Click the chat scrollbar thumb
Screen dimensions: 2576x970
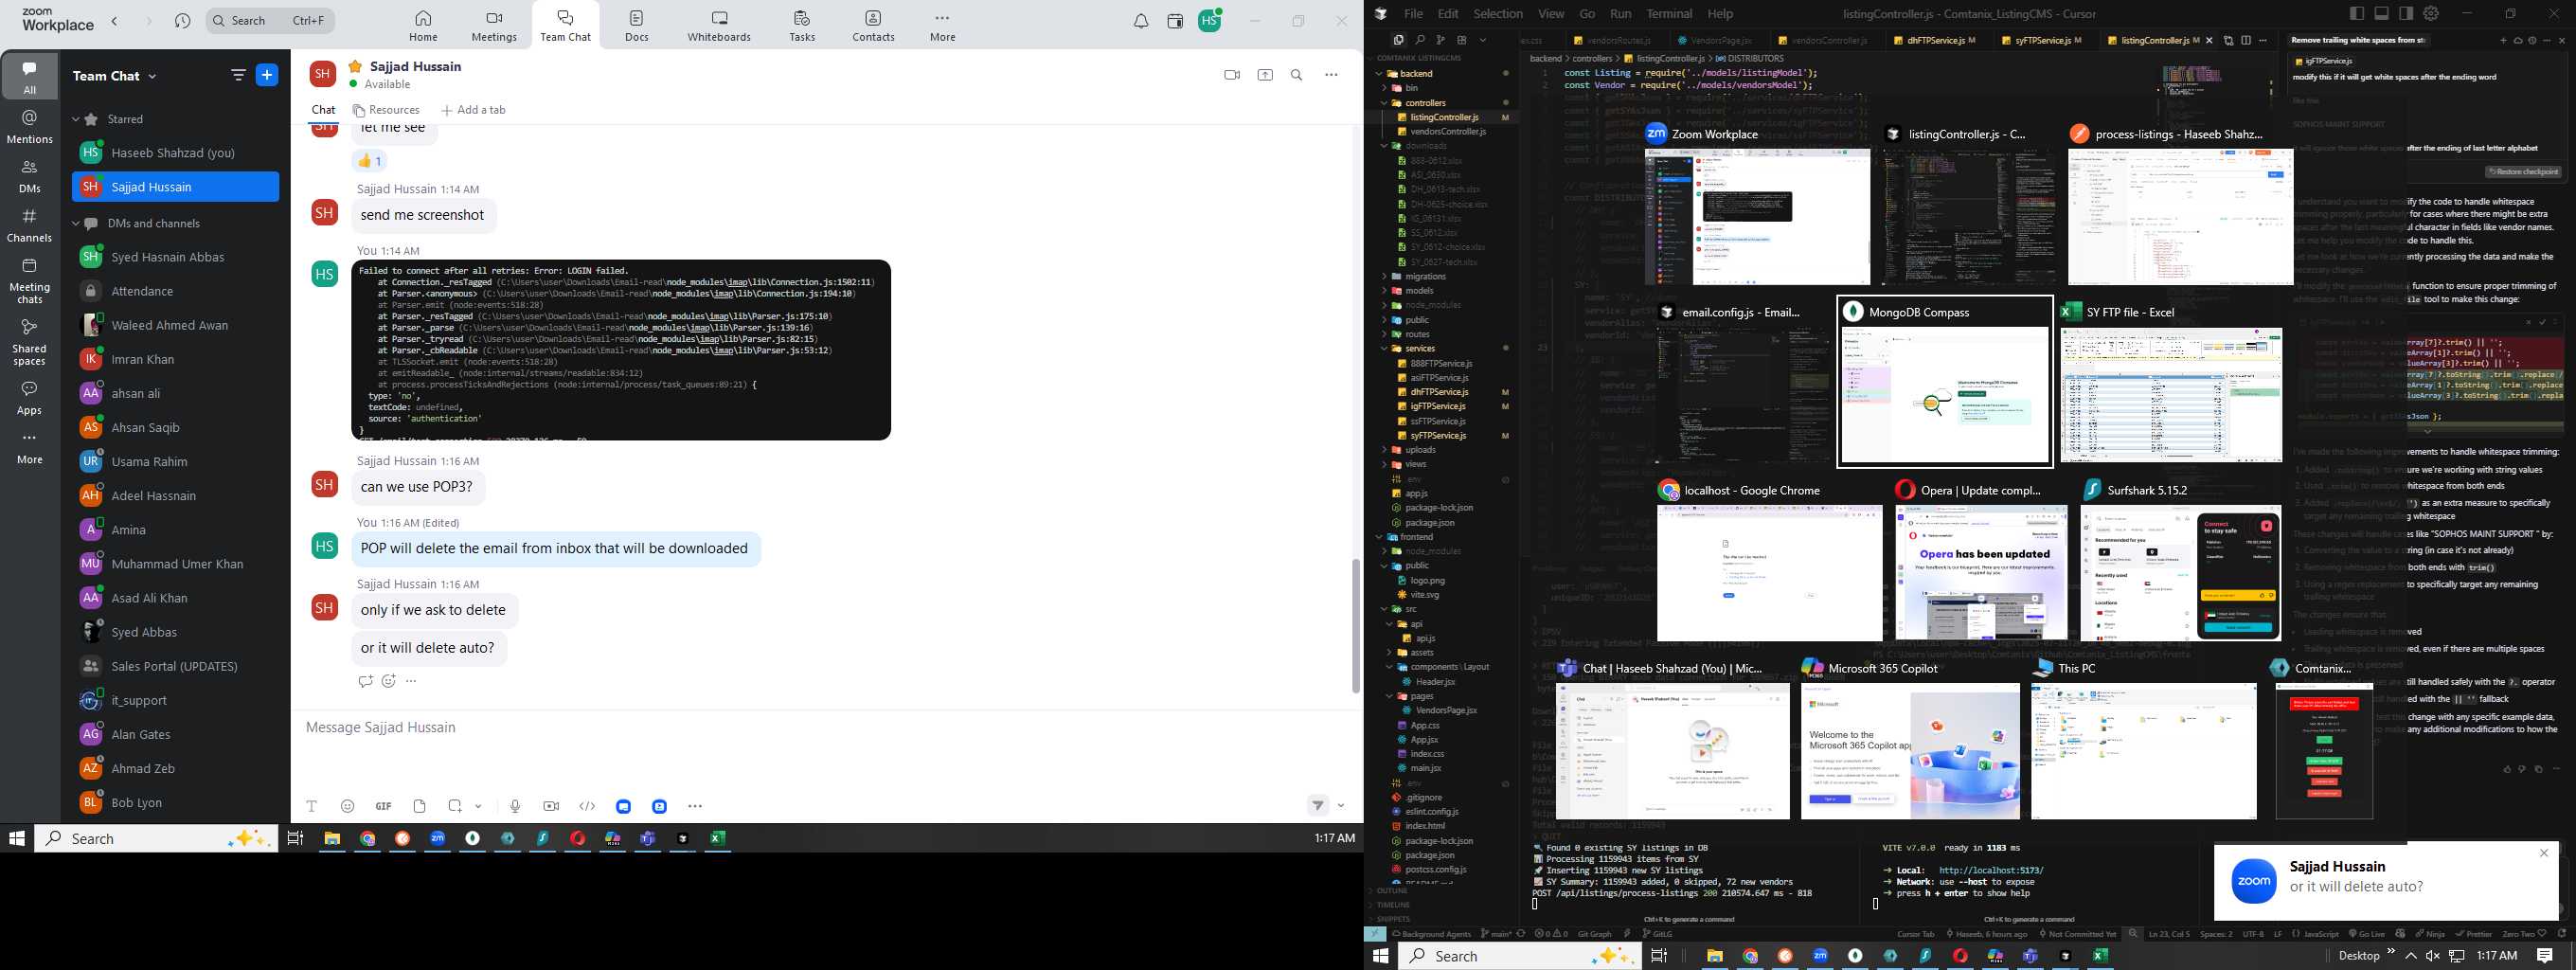pos(1356,625)
